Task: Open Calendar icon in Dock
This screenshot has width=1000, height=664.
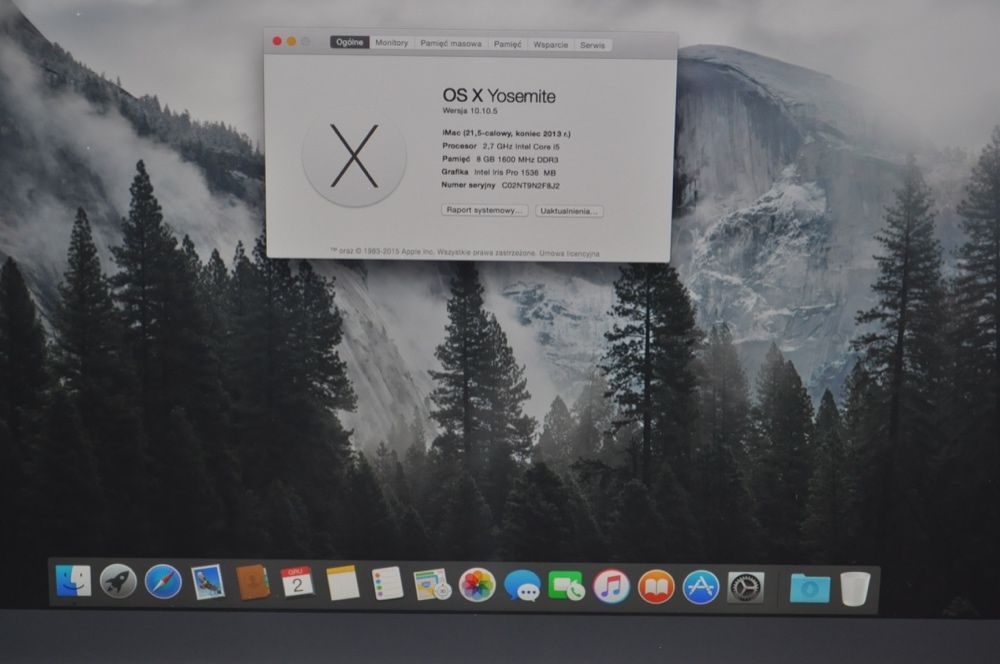Action: [x=297, y=582]
